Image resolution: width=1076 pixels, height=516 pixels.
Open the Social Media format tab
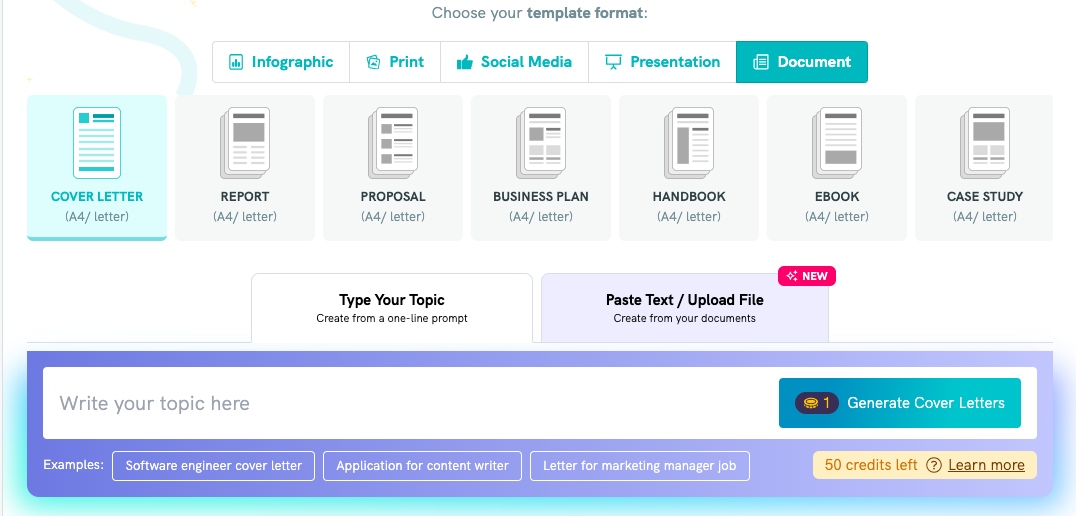pos(515,62)
